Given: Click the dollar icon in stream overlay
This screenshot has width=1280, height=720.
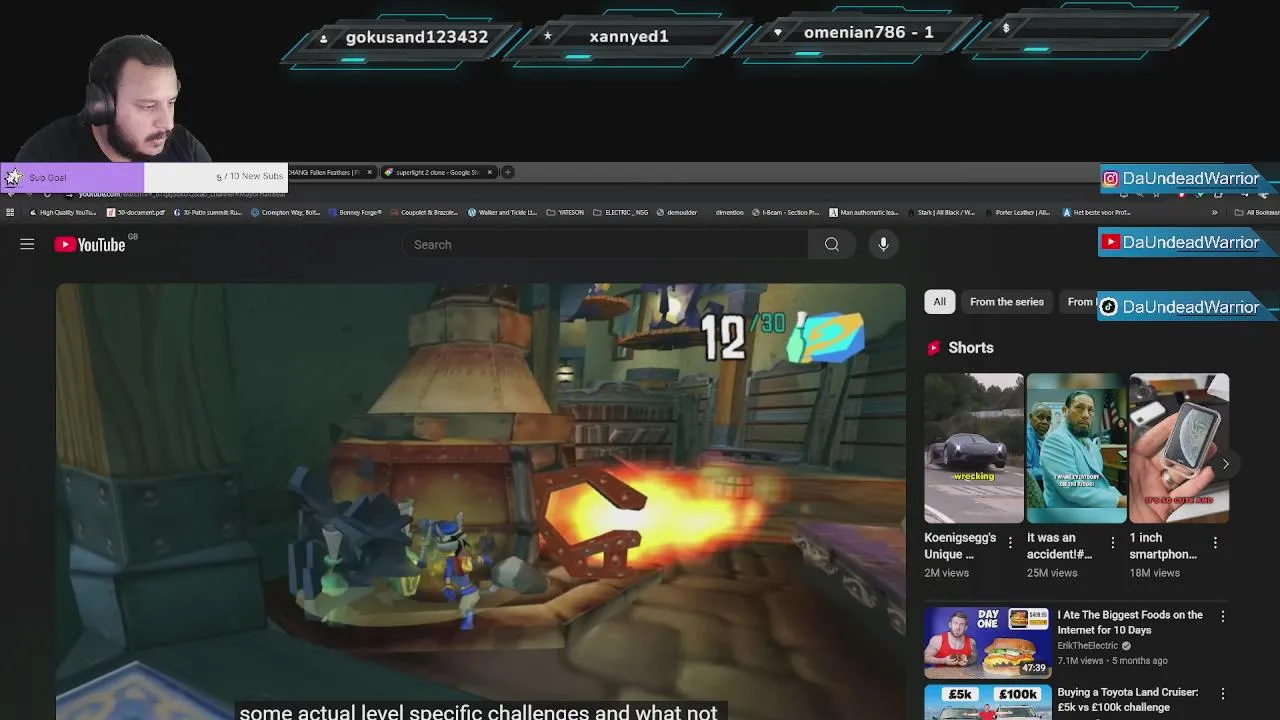Looking at the screenshot, I should pyautogui.click(x=1006, y=29).
